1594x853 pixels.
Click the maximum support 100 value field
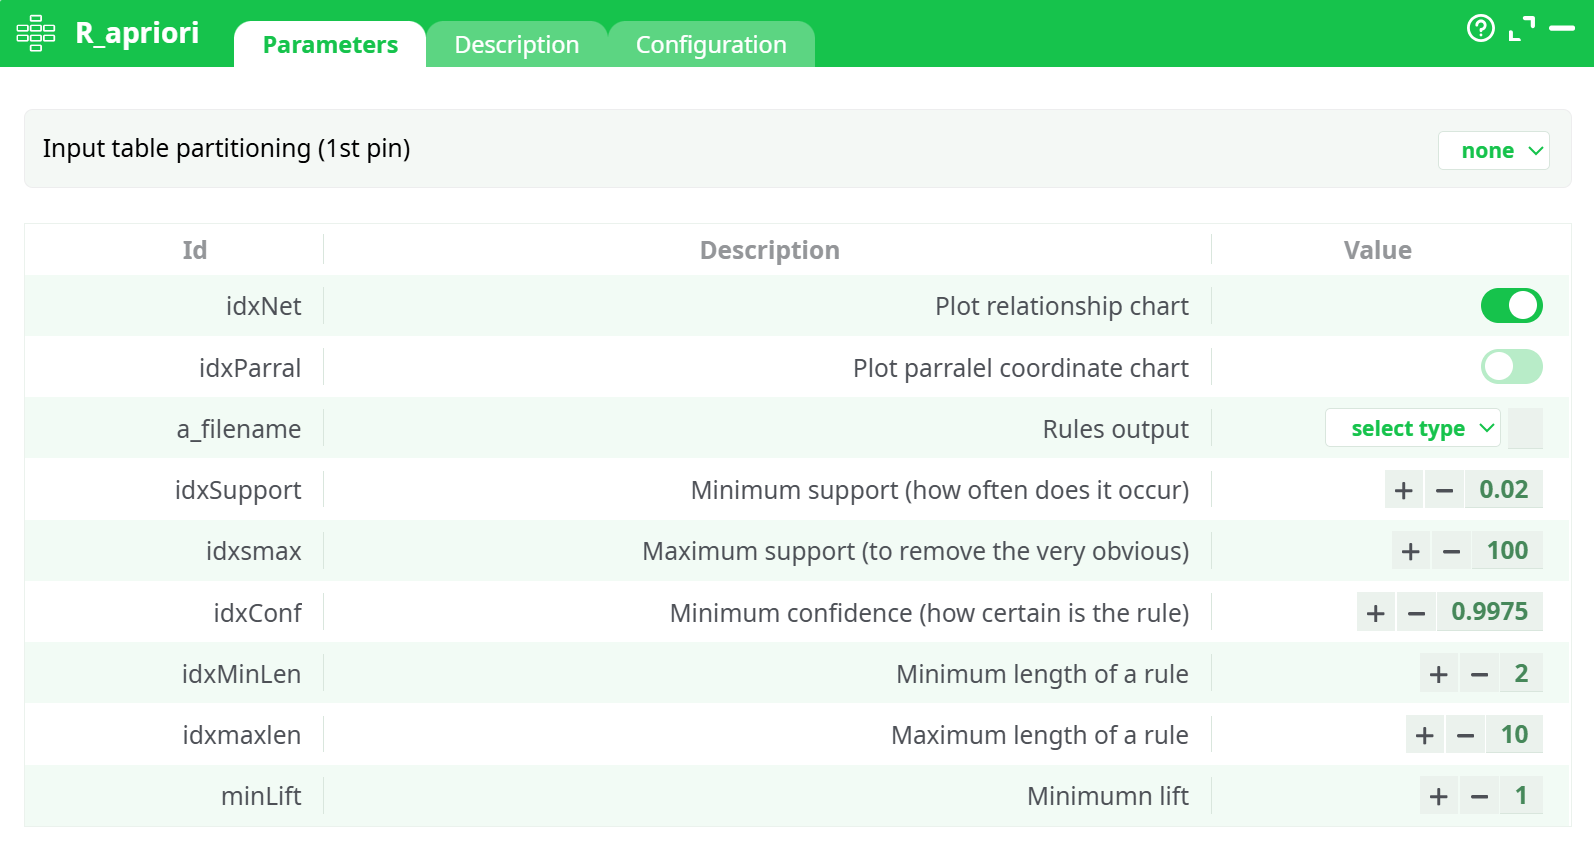coord(1507,551)
